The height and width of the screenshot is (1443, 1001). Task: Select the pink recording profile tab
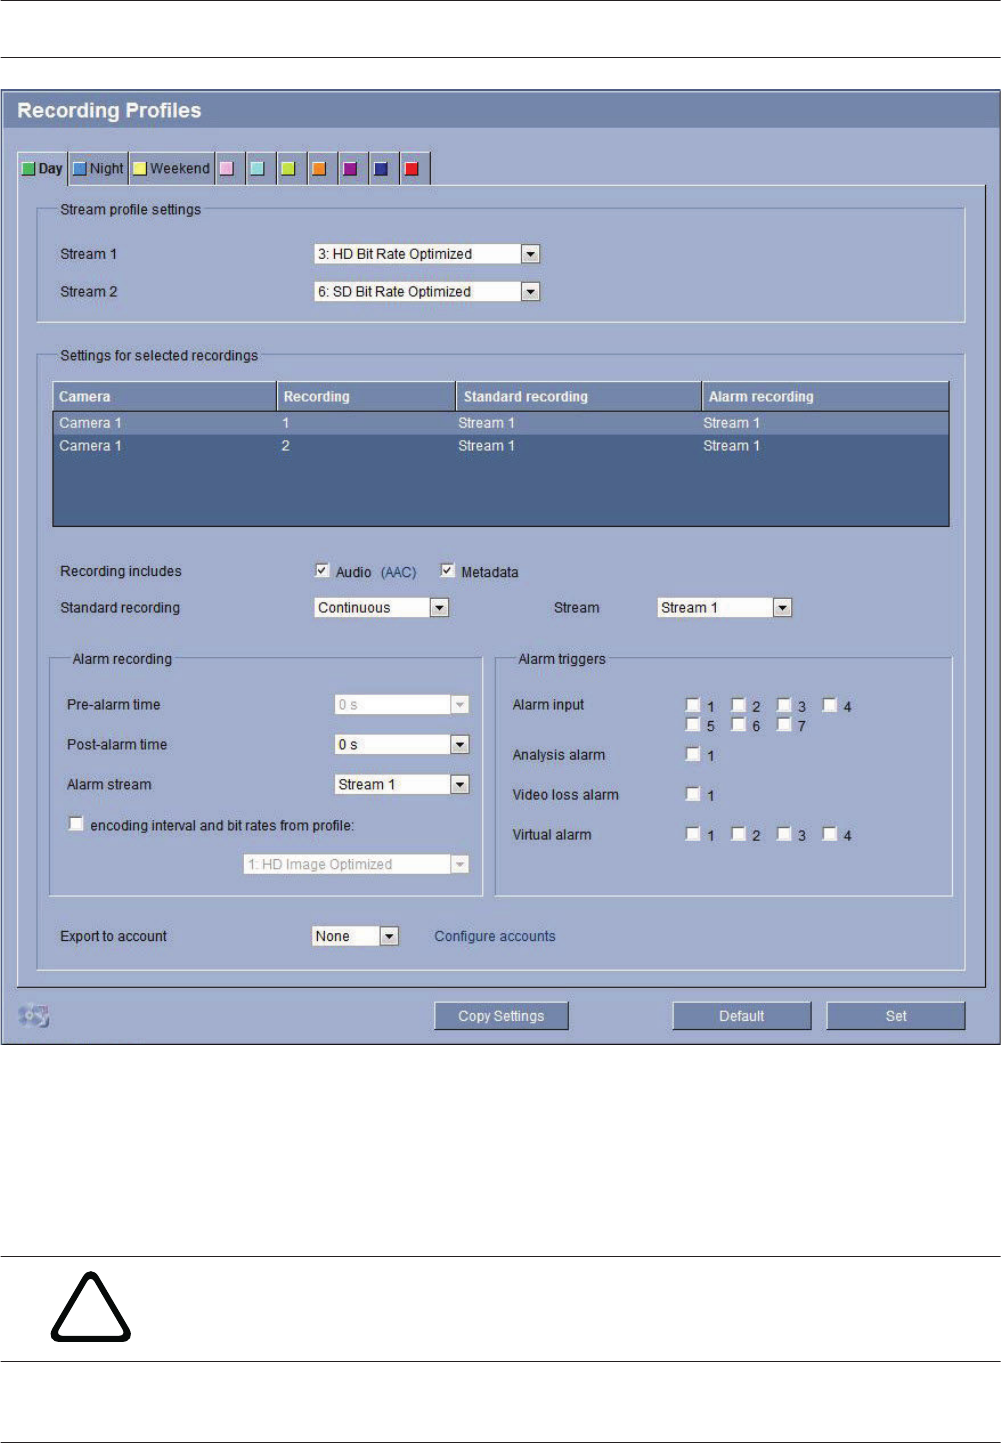(227, 169)
